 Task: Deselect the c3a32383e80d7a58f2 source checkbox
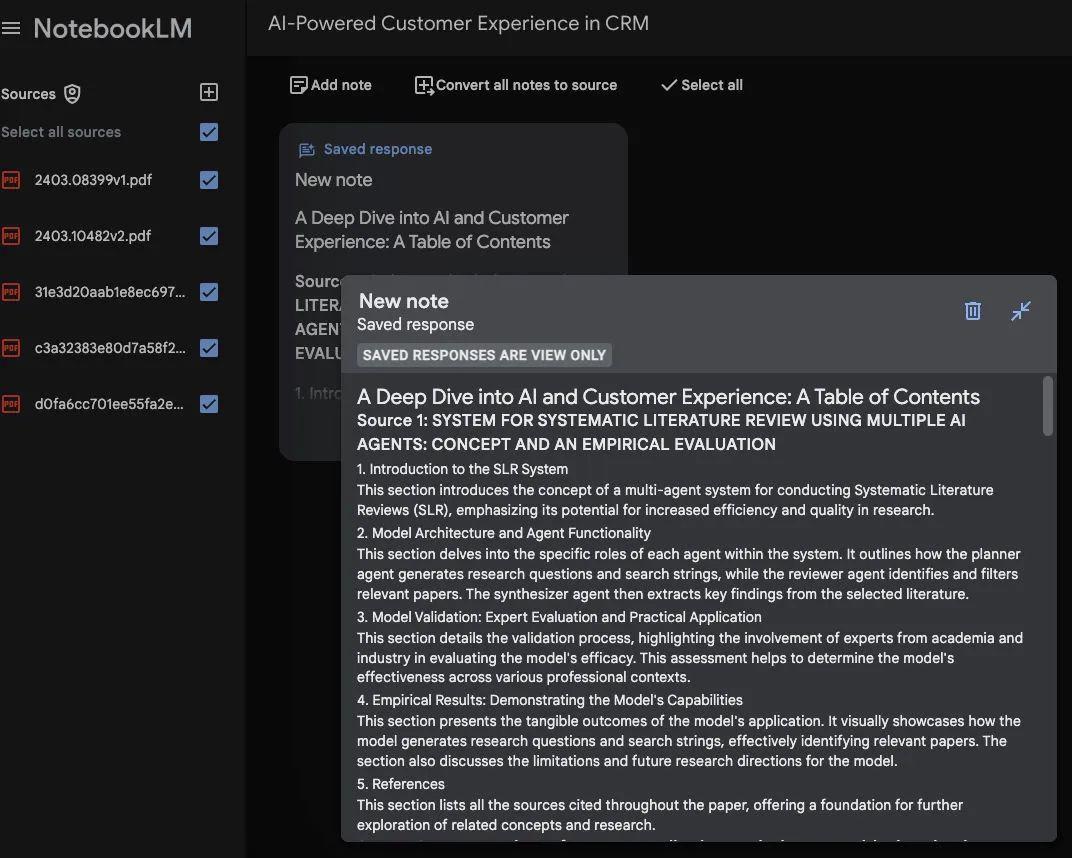(209, 348)
